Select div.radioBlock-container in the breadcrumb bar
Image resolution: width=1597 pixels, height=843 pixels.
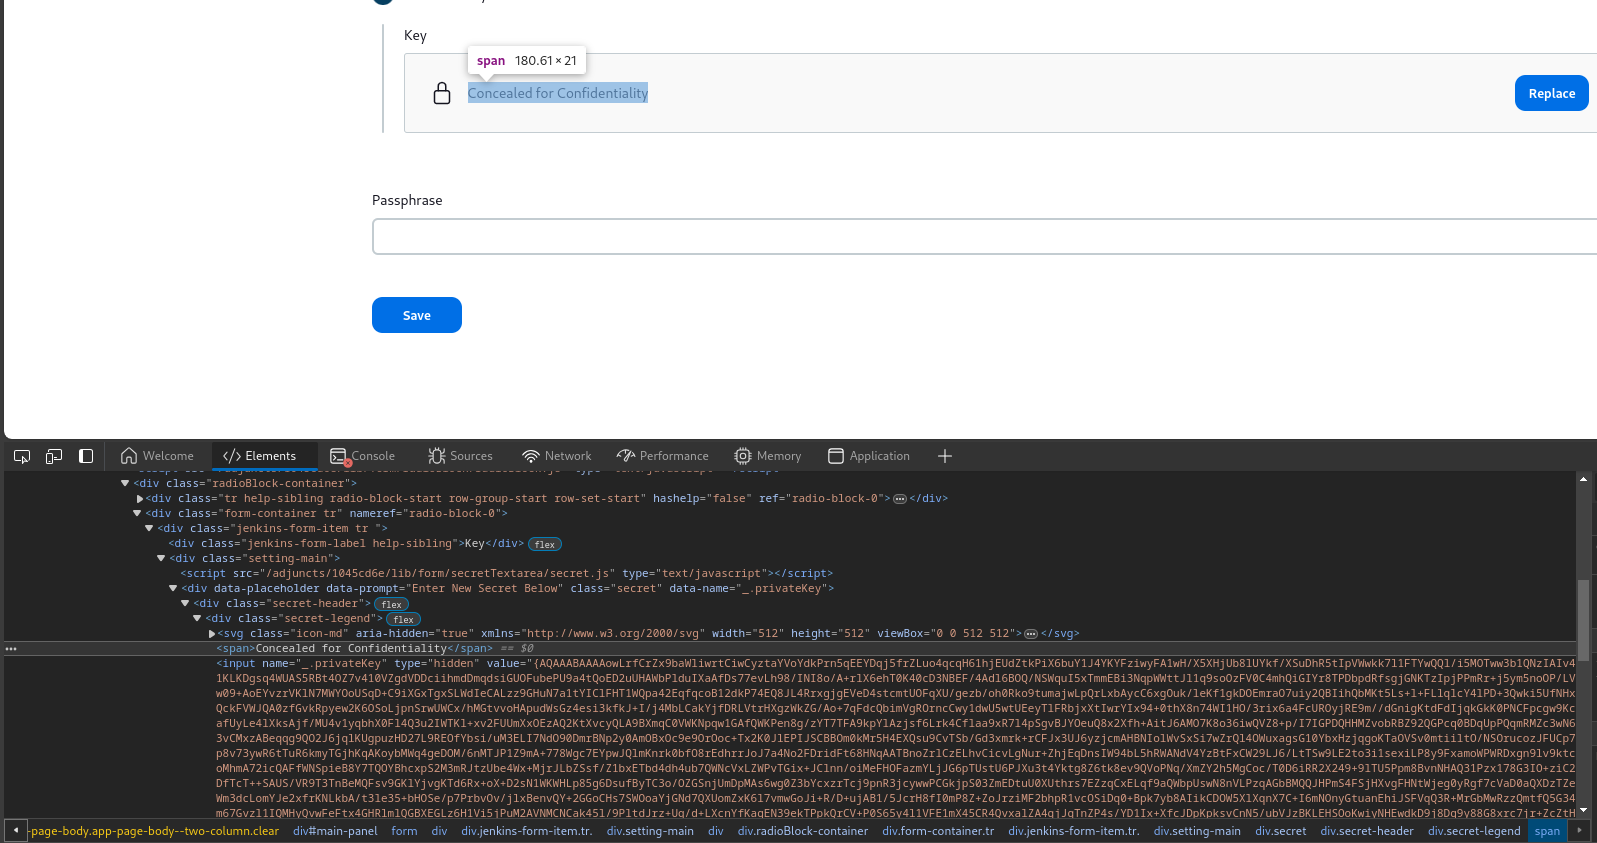(802, 831)
